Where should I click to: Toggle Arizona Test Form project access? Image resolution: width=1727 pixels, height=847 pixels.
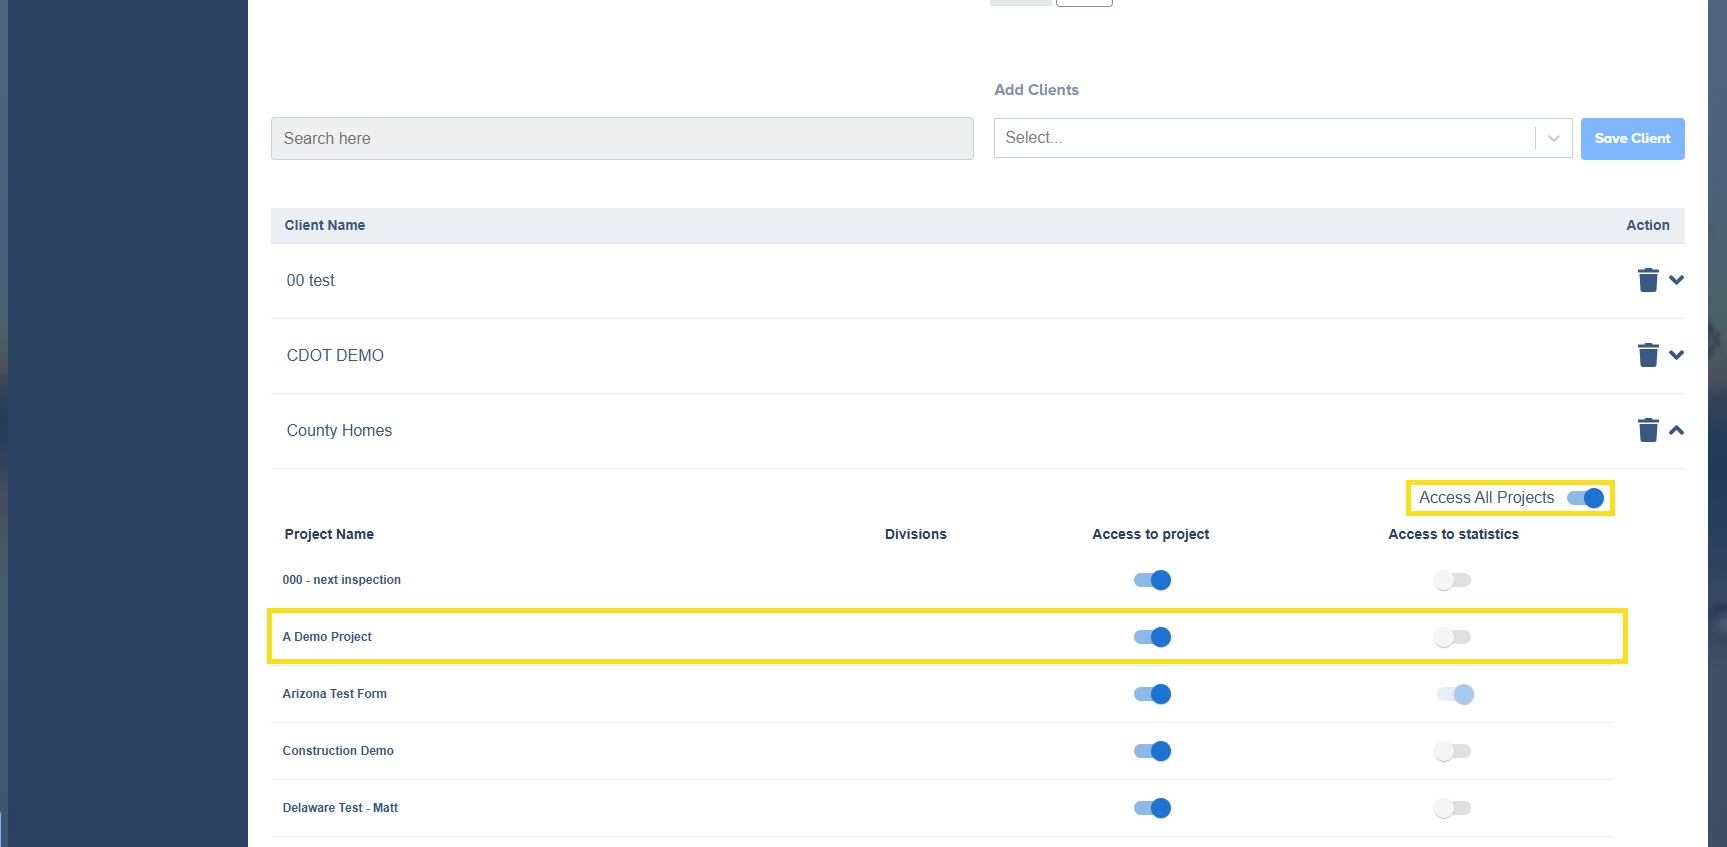tap(1152, 694)
